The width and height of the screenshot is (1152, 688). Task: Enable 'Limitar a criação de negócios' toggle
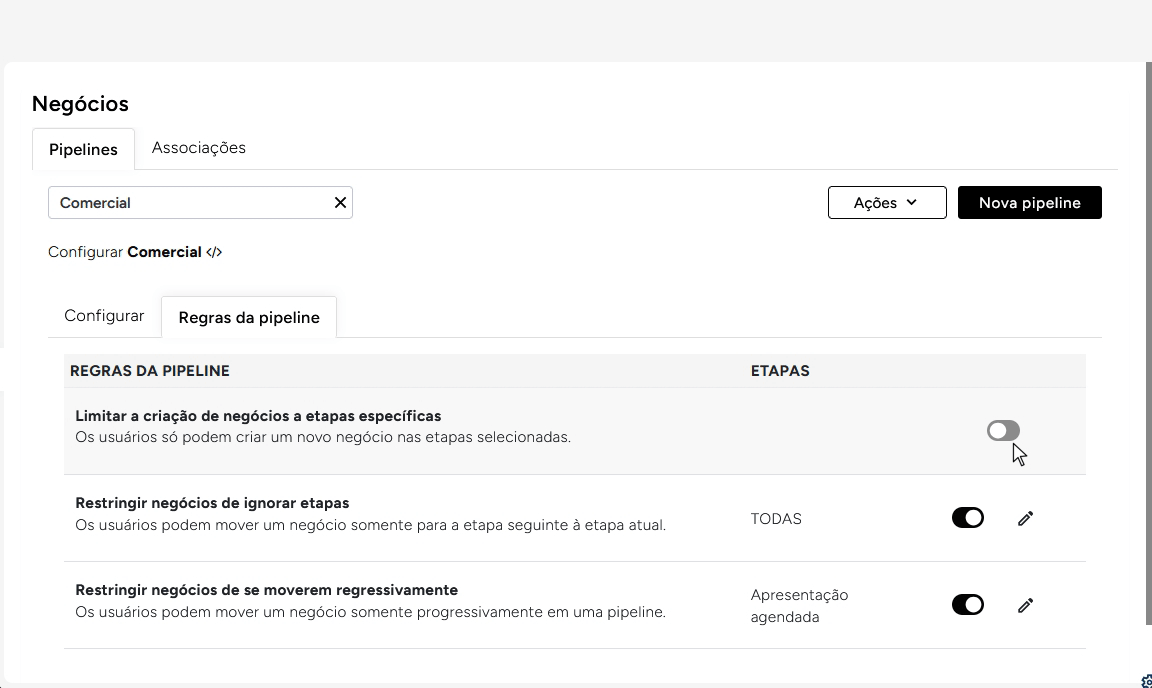[x=1003, y=430]
